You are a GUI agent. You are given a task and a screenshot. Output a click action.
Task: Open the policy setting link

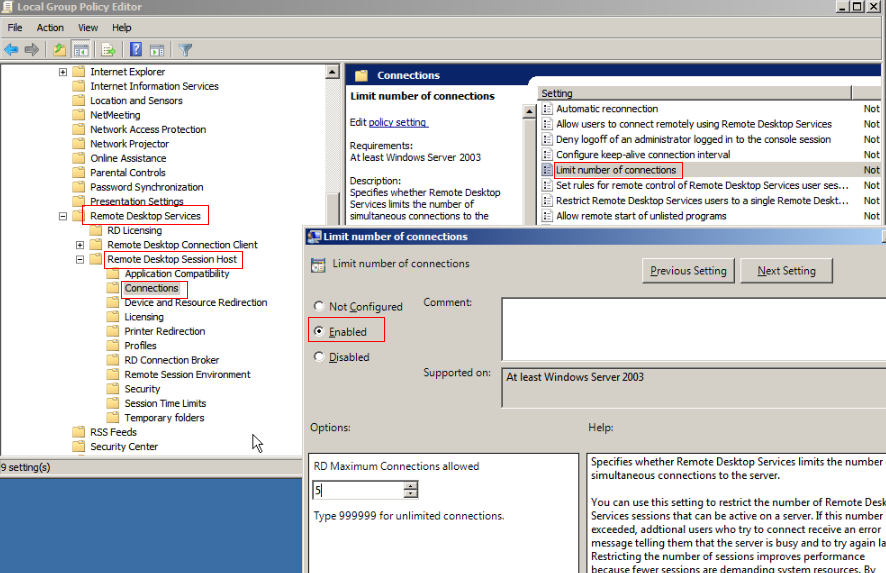pyautogui.click(x=398, y=123)
